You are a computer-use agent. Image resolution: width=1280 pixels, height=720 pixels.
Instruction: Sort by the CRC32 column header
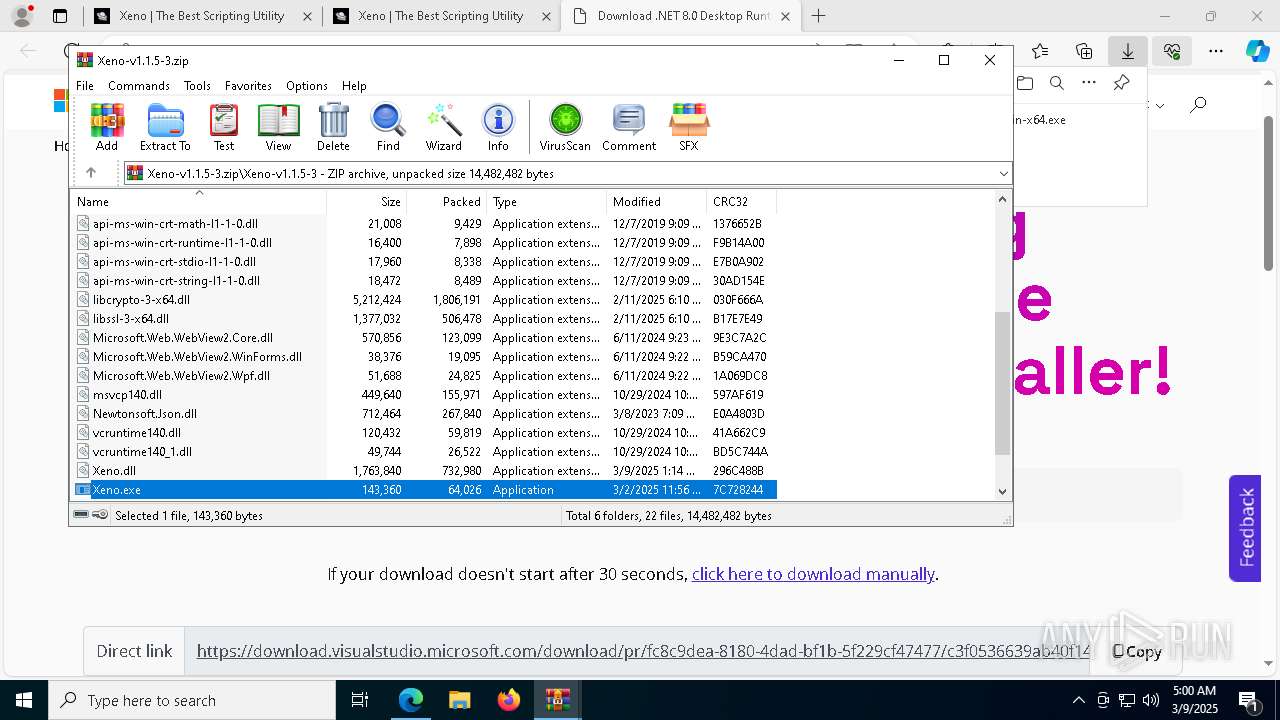741,201
